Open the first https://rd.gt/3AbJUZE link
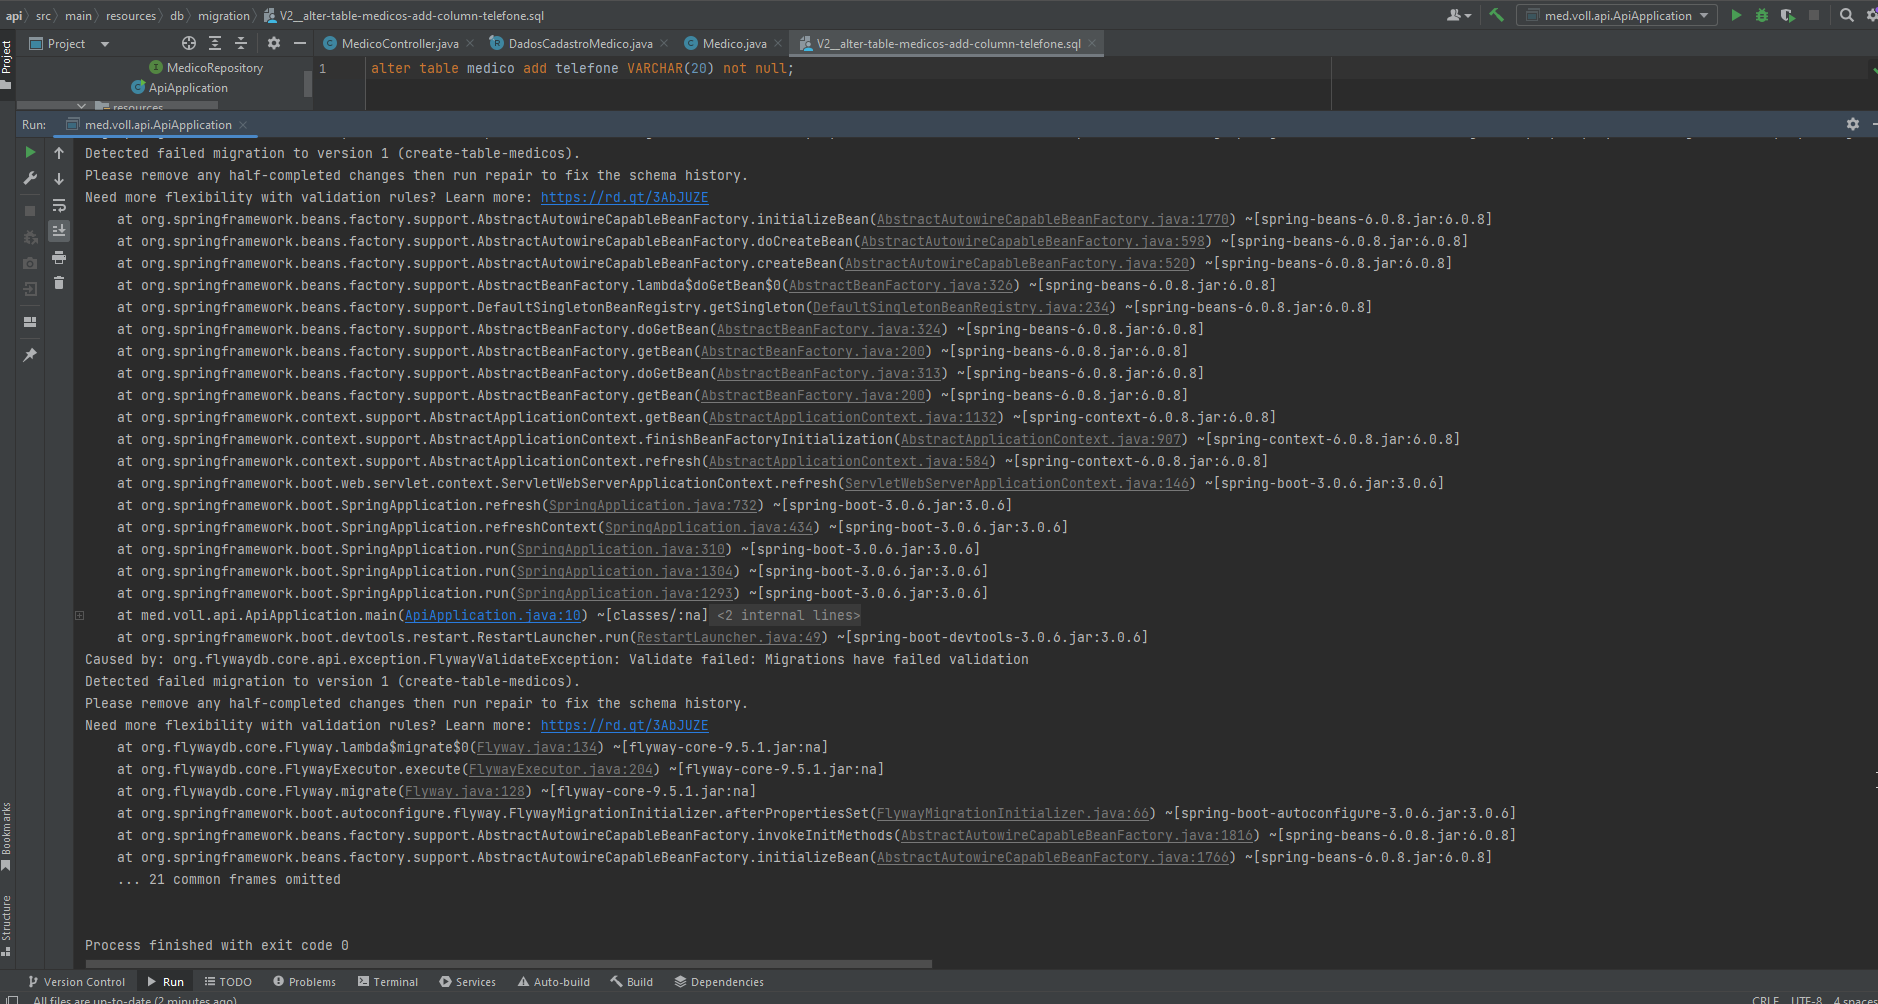The image size is (1878, 1004). click(x=624, y=198)
